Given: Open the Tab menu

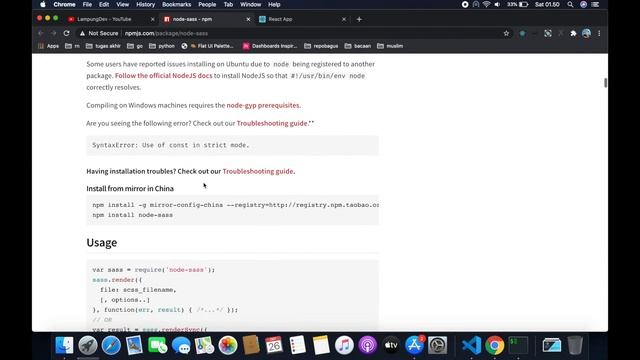Looking at the screenshot, I should [x=228, y=4].
